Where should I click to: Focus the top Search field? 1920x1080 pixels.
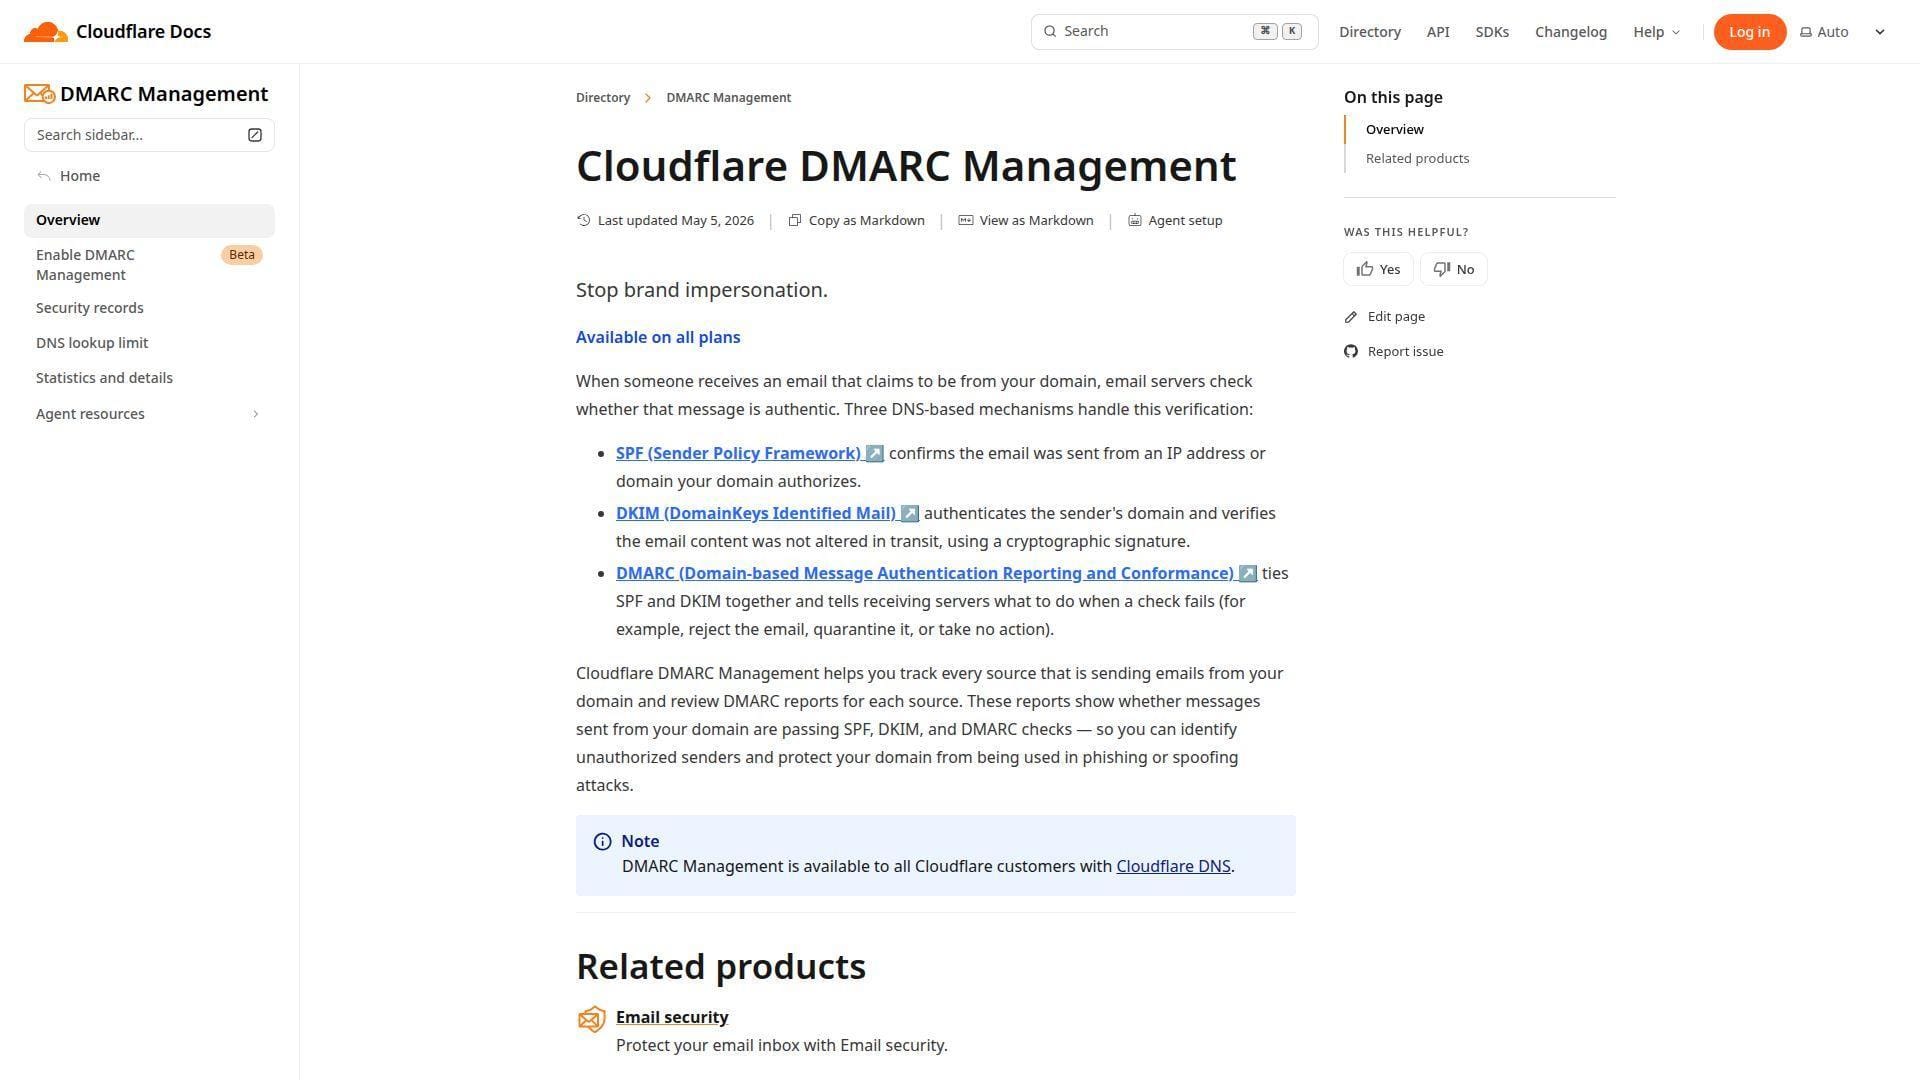[1174, 32]
